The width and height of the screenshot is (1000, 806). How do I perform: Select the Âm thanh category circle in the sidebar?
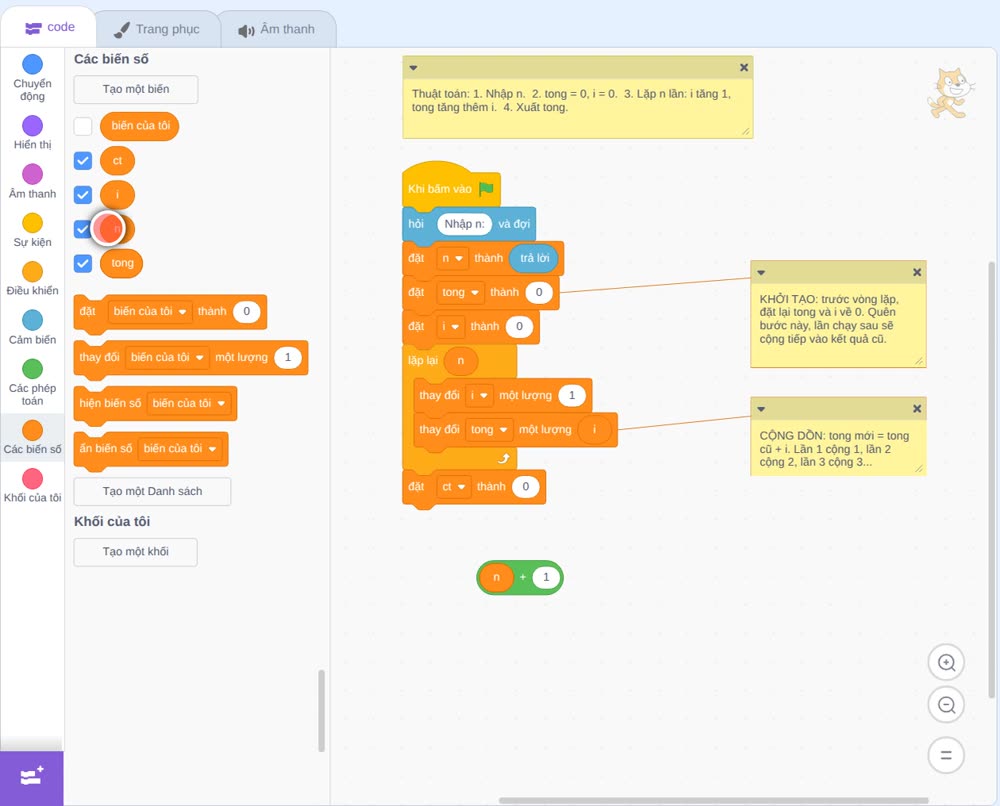(33, 174)
